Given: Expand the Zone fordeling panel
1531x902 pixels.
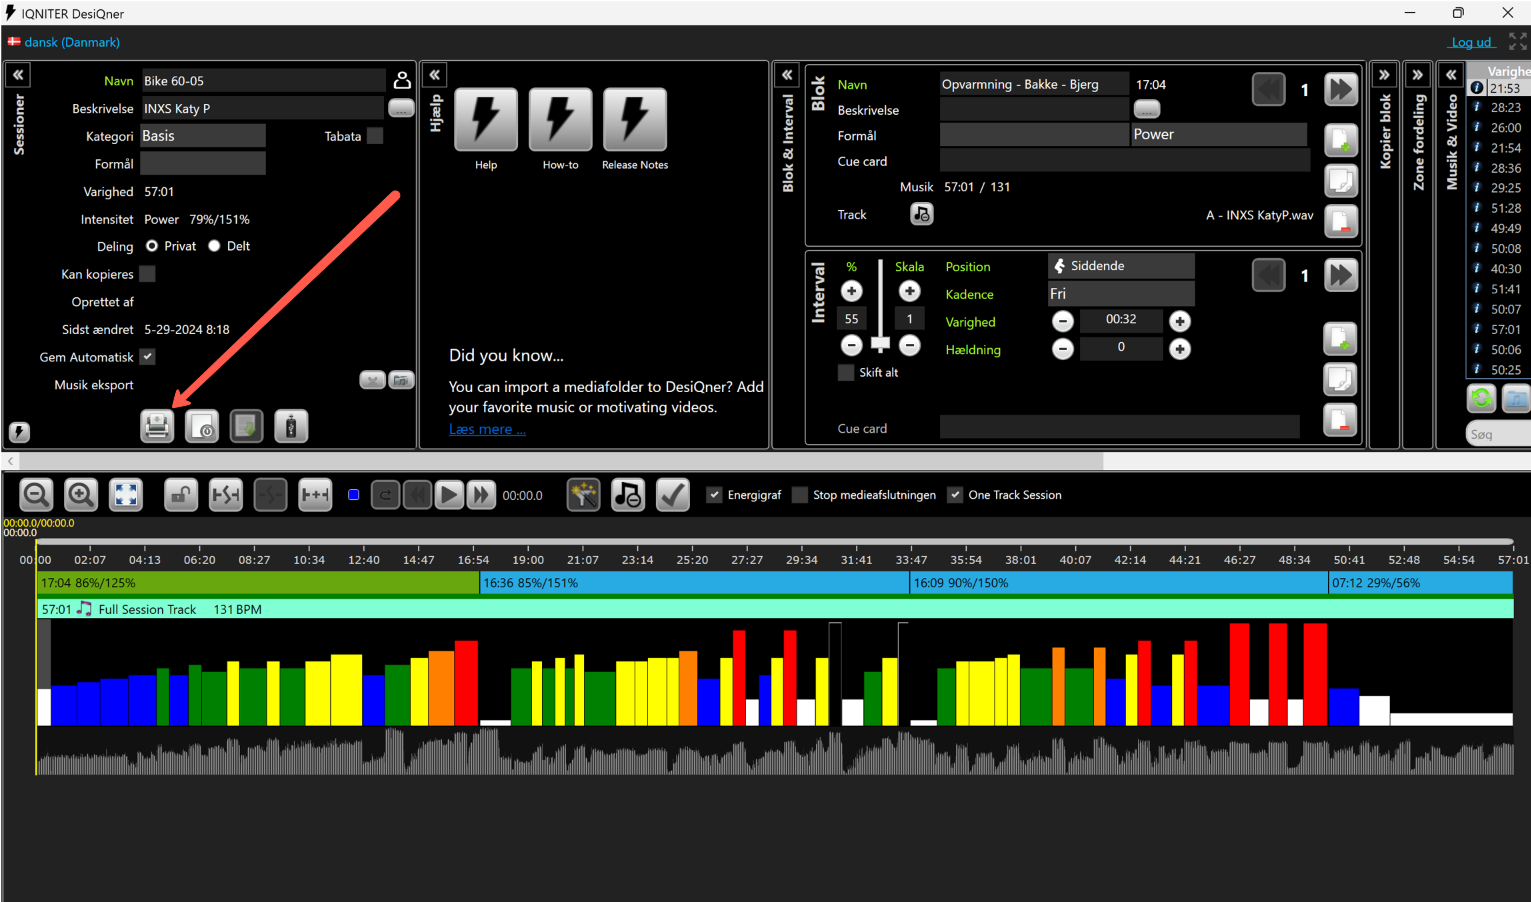Looking at the screenshot, I should [x=1417, y=75].
